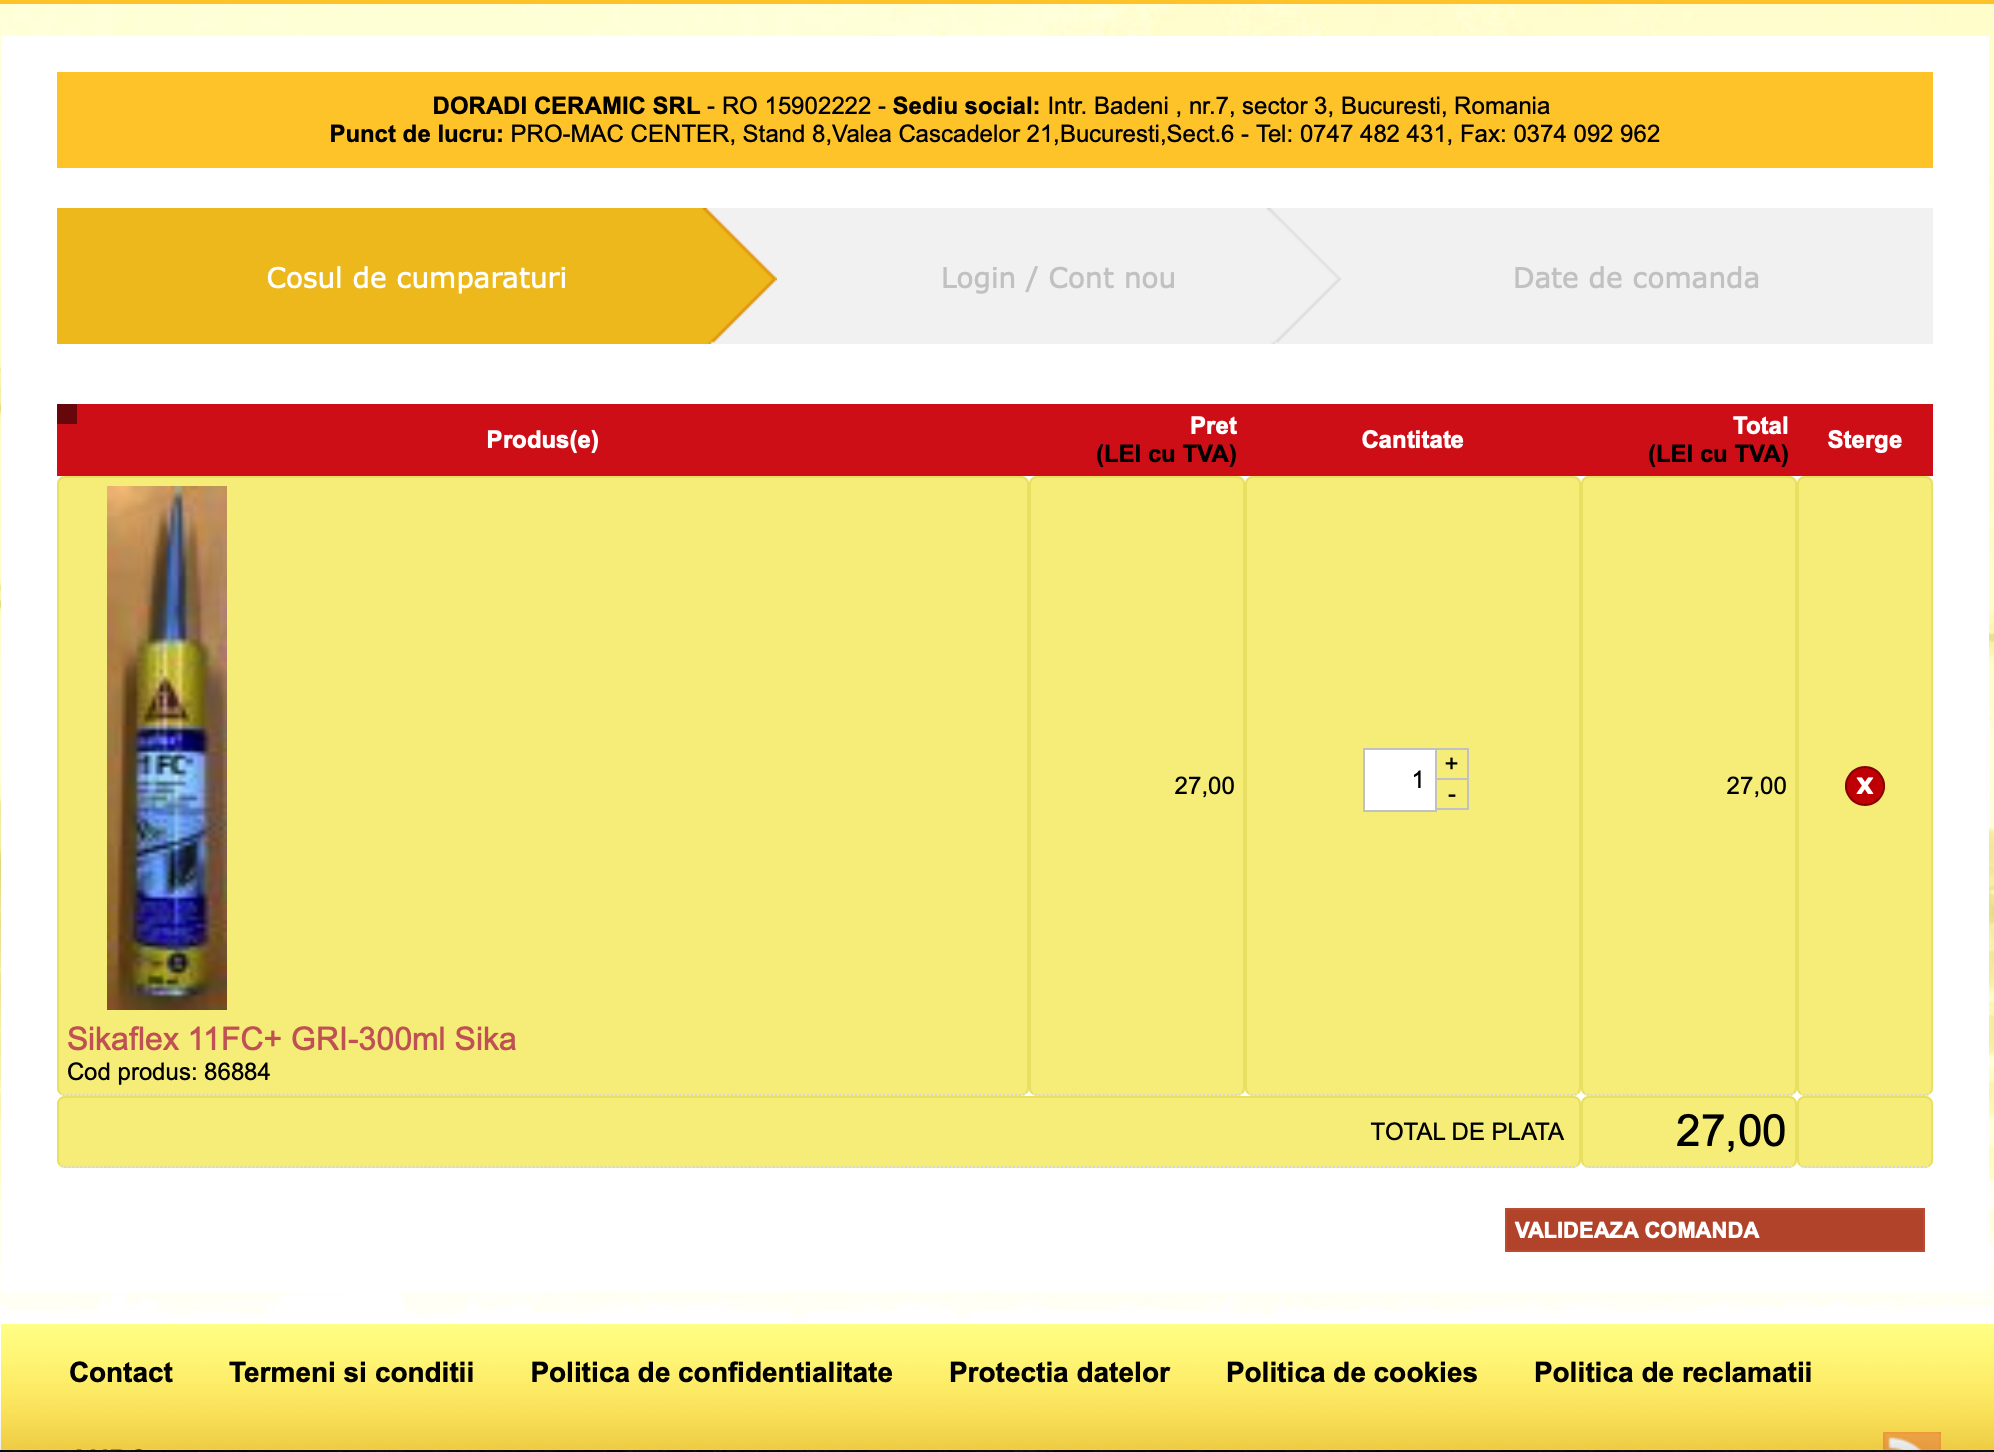Open Politica de reclamatii link
The width and height of the screenshot is (1994, 1452).
click(1672, 1372)
